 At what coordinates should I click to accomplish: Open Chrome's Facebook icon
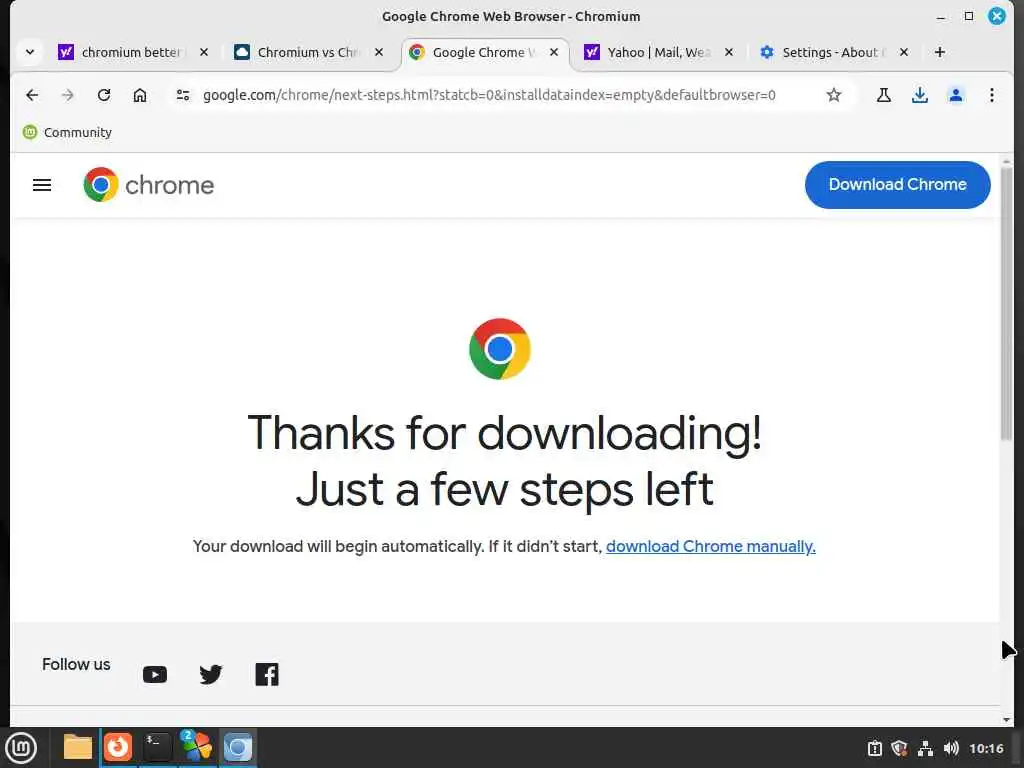pyautogui.click(x=266, y=675)
